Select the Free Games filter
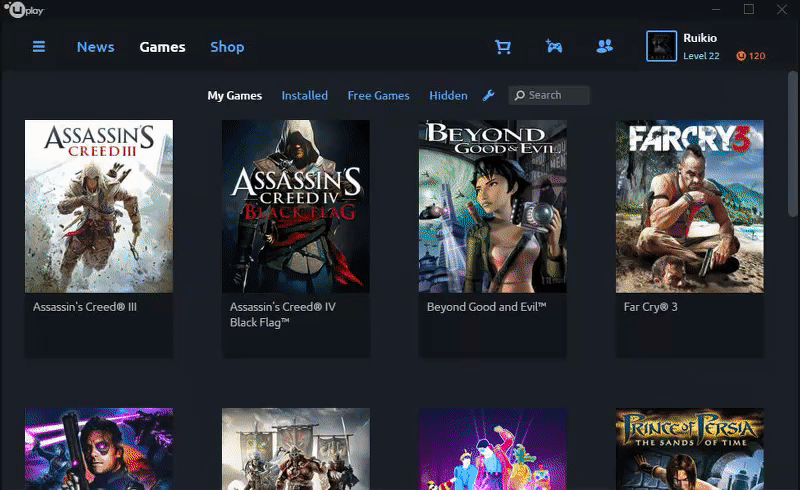This screenshot has height=490, width=800. tap(379, 95)
